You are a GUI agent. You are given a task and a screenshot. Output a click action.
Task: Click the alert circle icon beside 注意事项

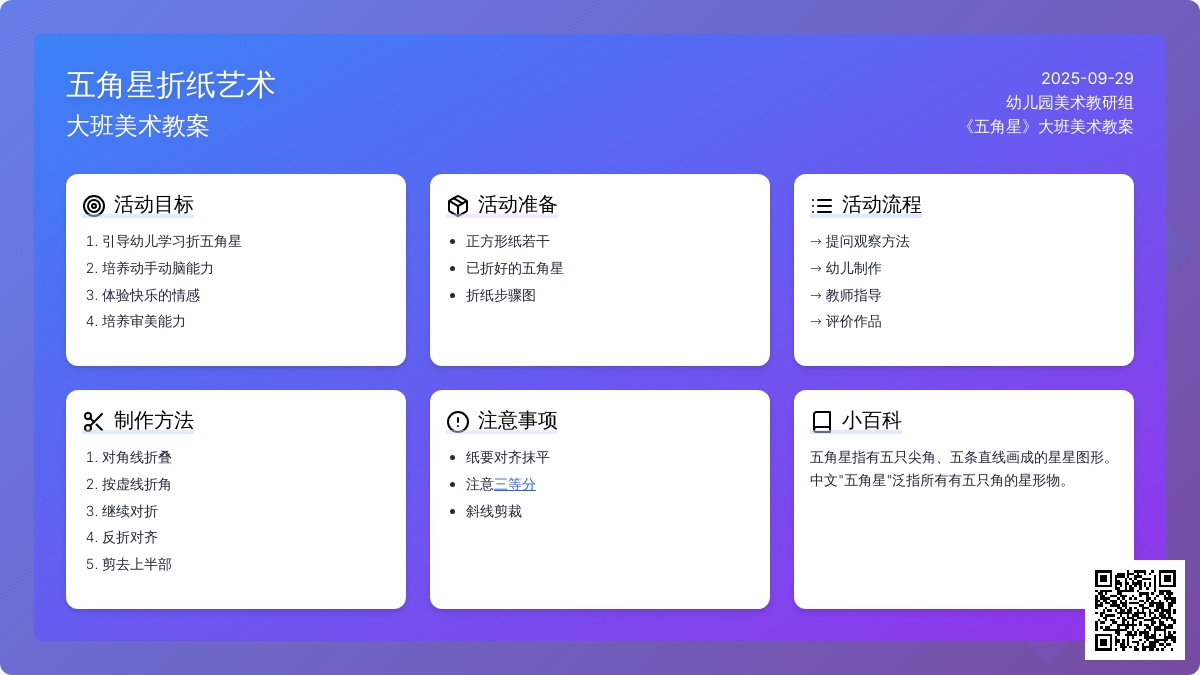458,422
